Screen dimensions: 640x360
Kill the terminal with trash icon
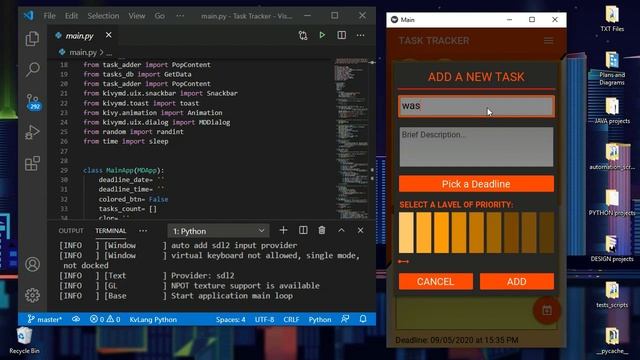click(322, 231)
